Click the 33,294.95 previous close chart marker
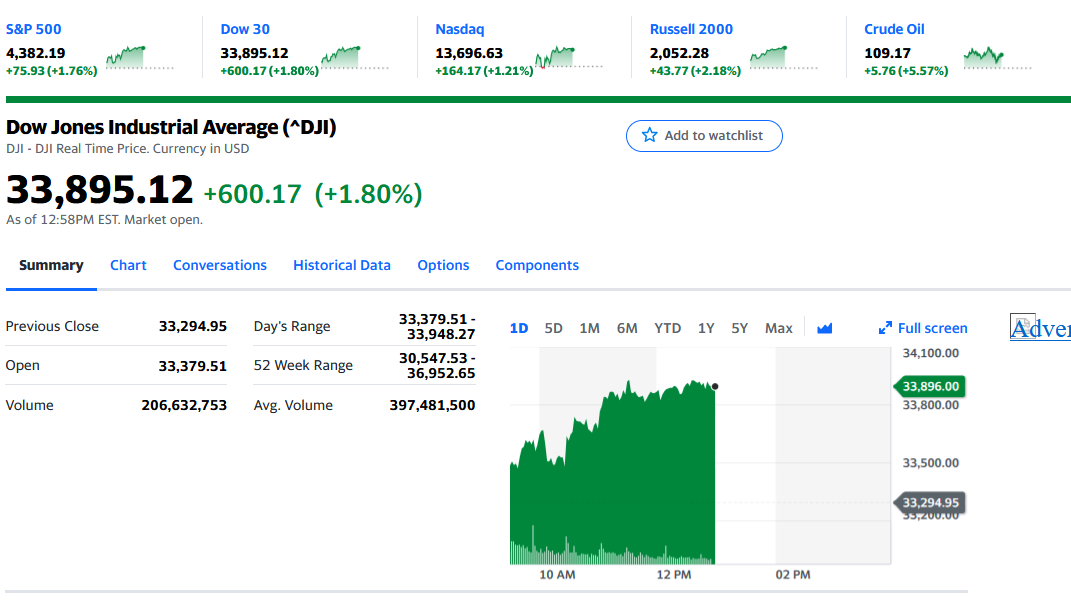The image size is (1071, 600). pyautogui.click(x=929, y=503)
